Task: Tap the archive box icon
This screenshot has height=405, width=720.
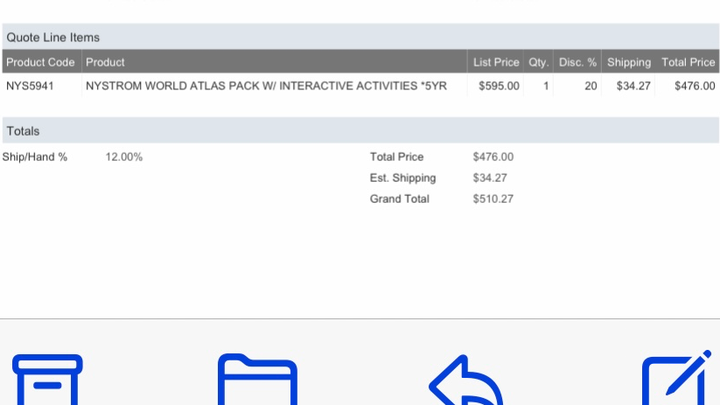Action: tap(48, 379)
